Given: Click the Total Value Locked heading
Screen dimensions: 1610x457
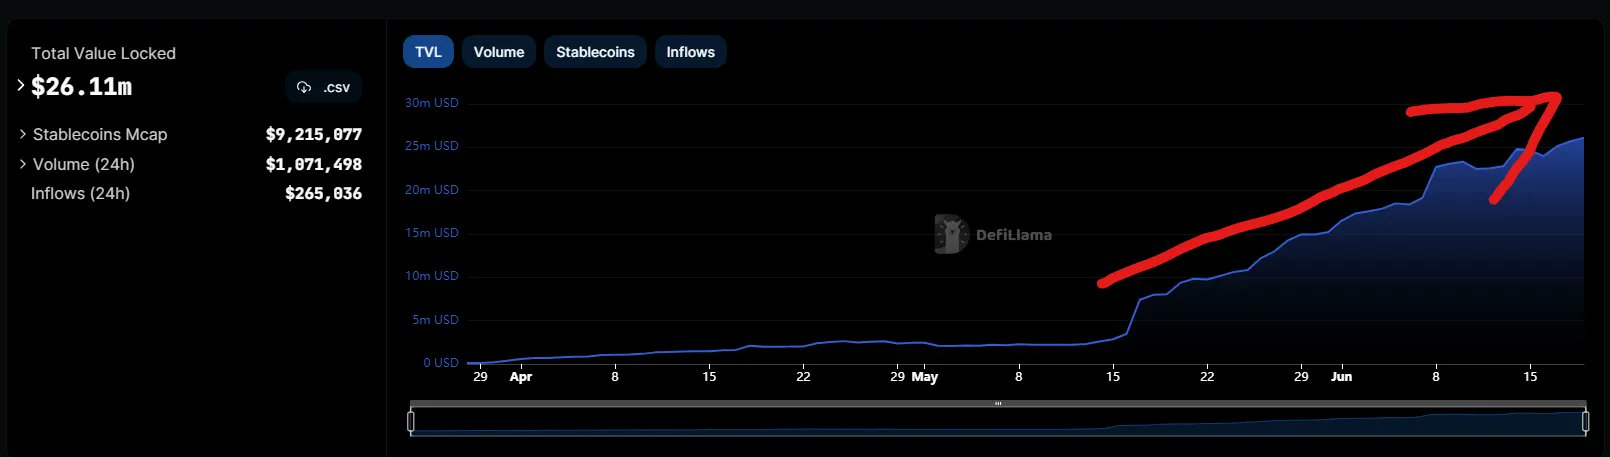Looking at the screenshot, I should (103, 53).
